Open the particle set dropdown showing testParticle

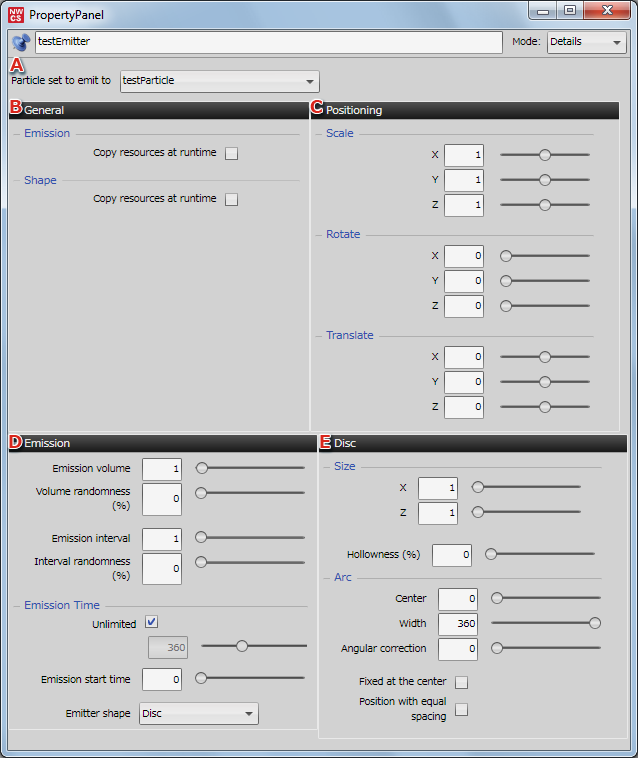click(x=218, y=81)
